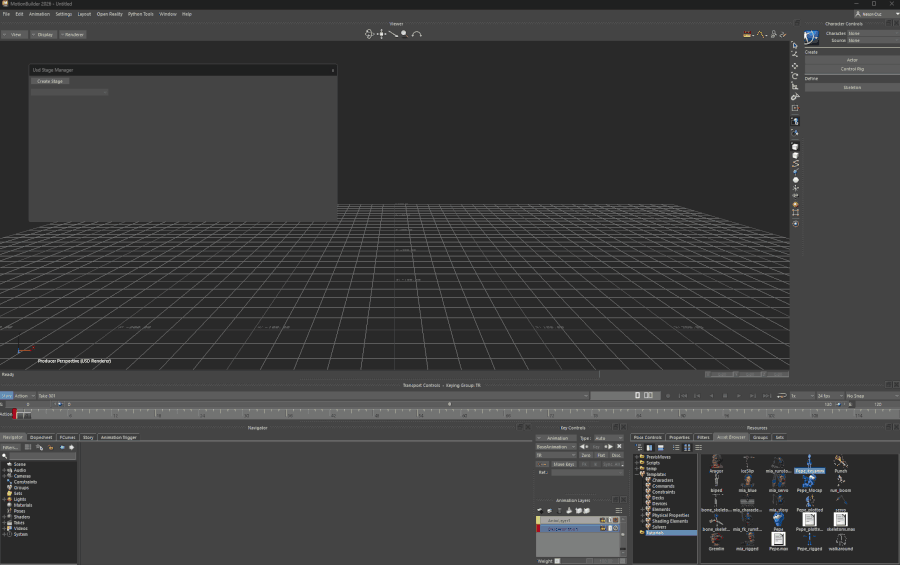The image size is (900, 565).
Task: Click the Control Rig button
Action: [x=851, y=69]
